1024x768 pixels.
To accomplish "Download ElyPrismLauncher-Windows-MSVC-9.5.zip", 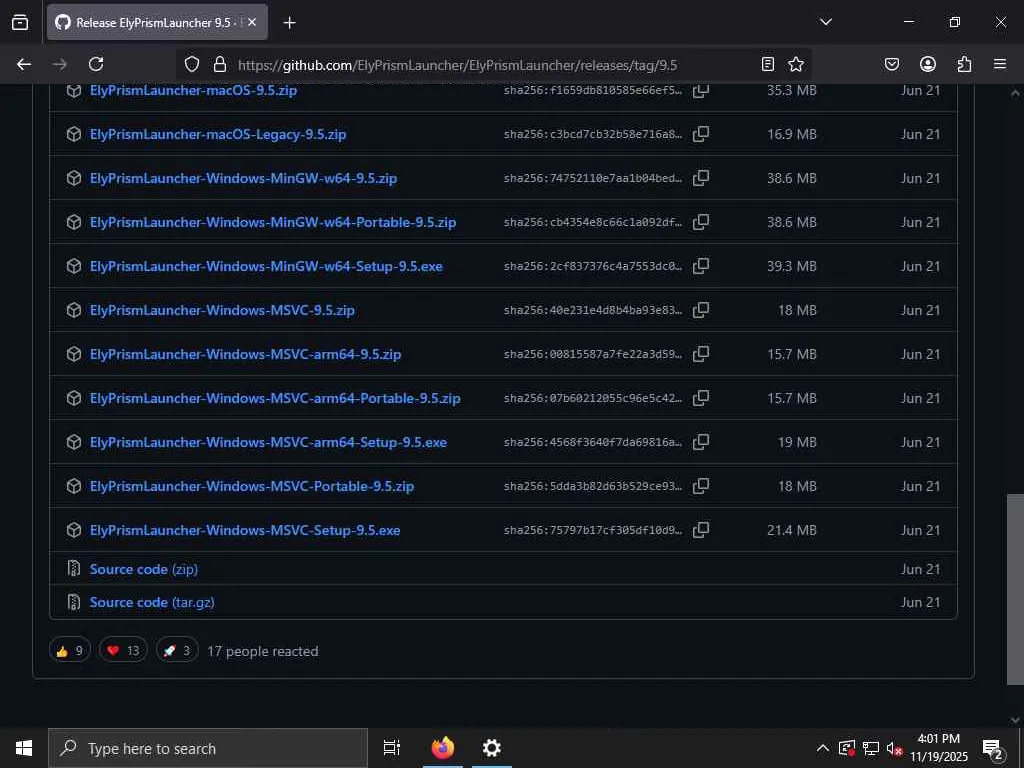I will [x=222, y=310].
